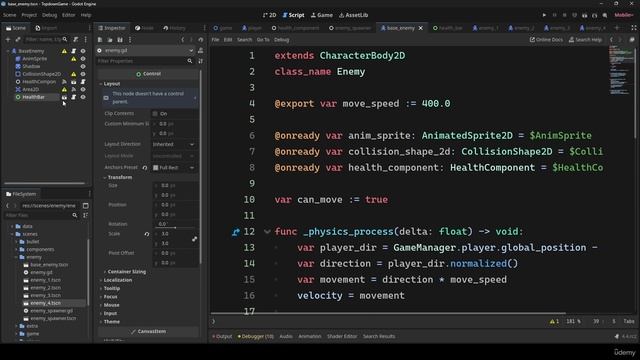
Task: Open the Game workspace
Action: [322, 15]
